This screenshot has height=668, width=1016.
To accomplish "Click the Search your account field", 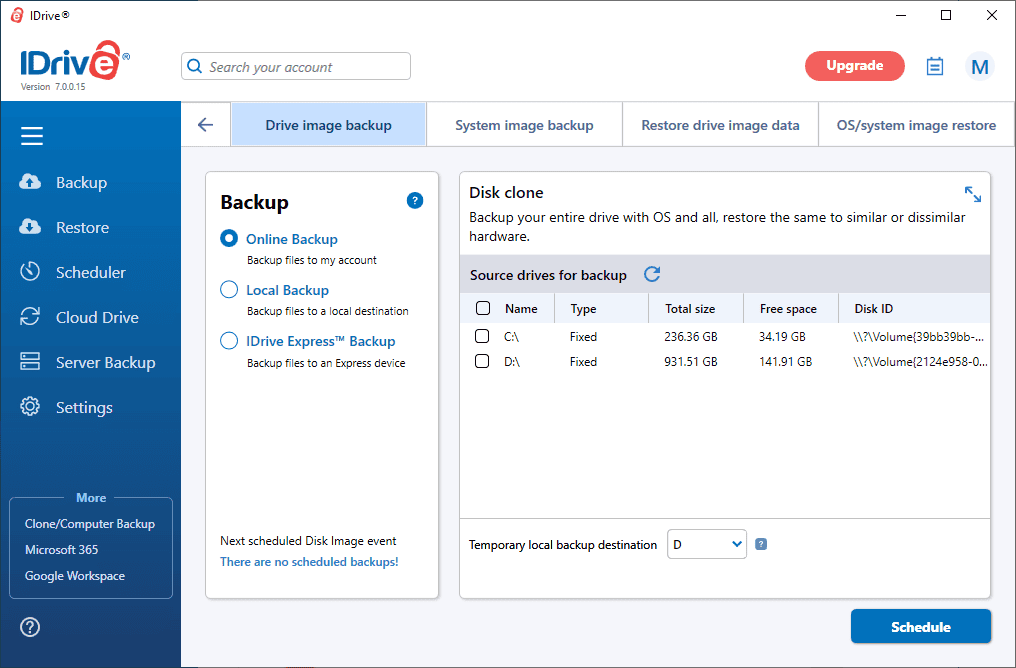I will [x=296, y=67].
